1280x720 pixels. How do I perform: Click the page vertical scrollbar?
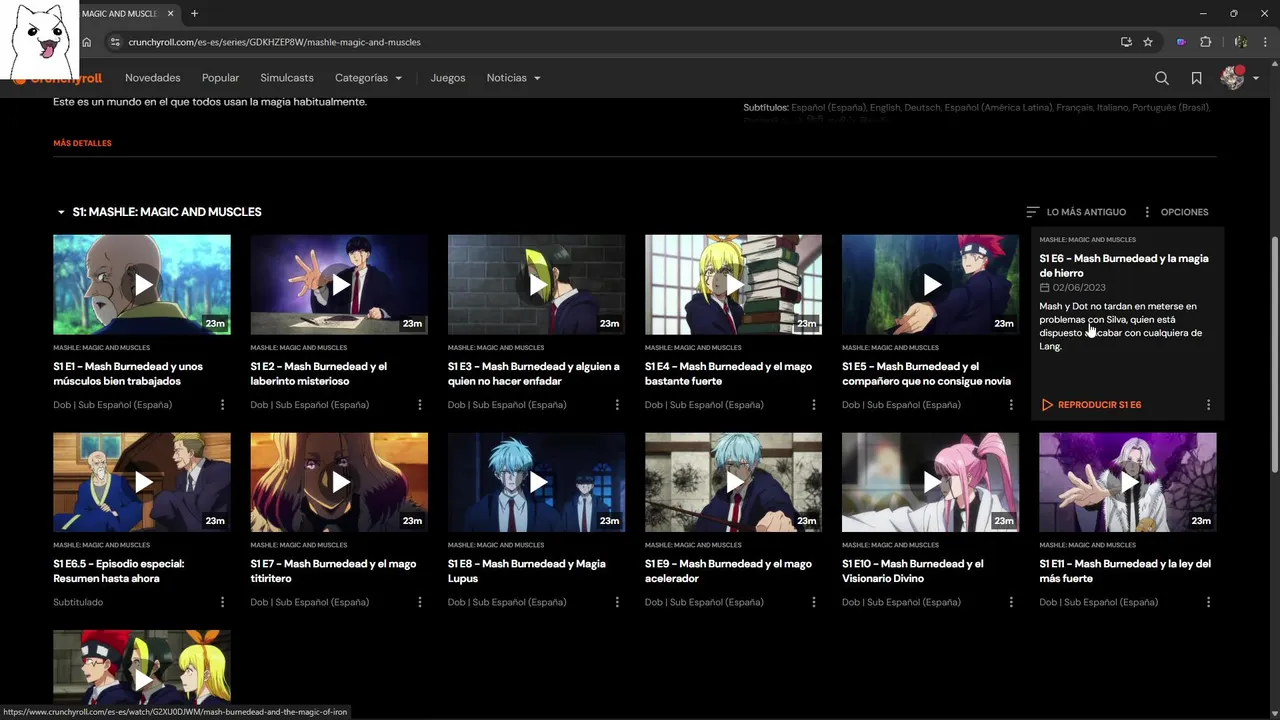(x=1274, y=355)
